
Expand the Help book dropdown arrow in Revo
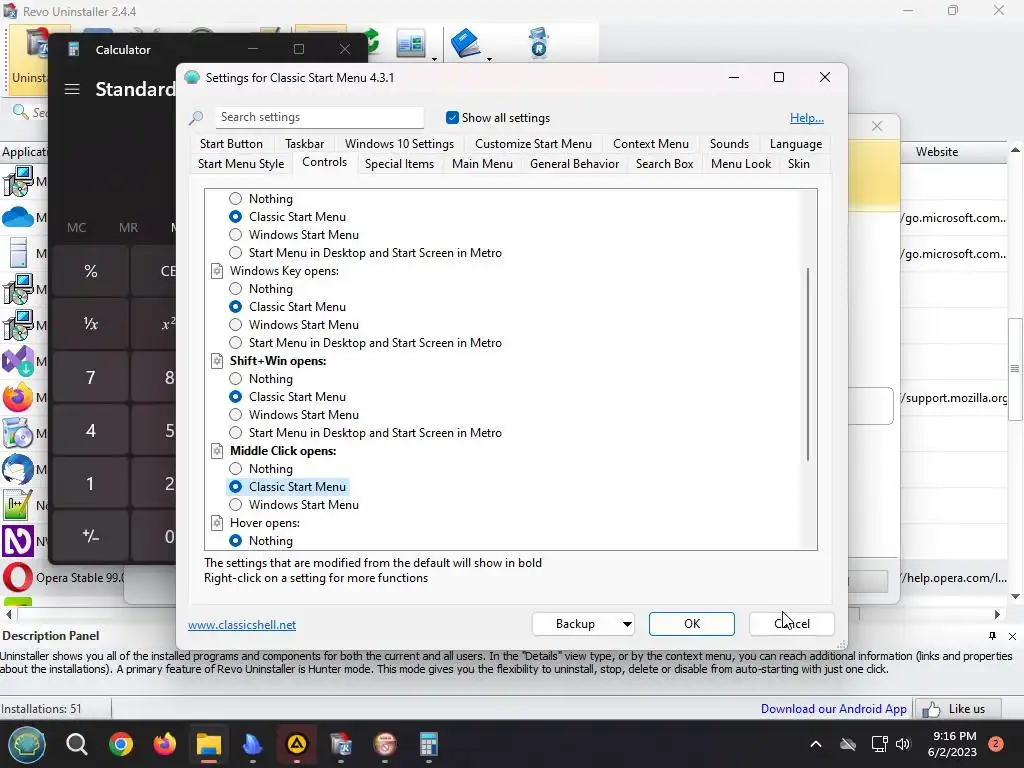pos(489,59)
